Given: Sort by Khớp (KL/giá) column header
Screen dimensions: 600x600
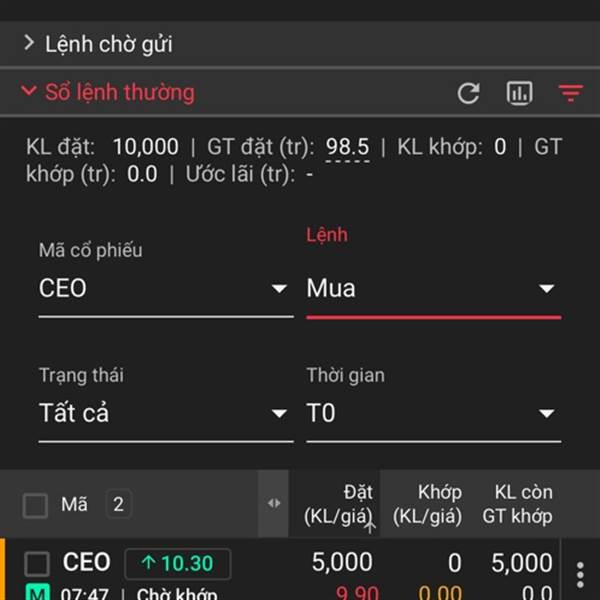Looking at the screenshot, I should [427, 504].
